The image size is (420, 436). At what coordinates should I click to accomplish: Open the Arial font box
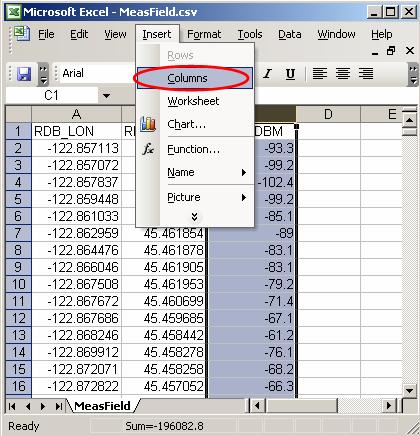point(97,74)
